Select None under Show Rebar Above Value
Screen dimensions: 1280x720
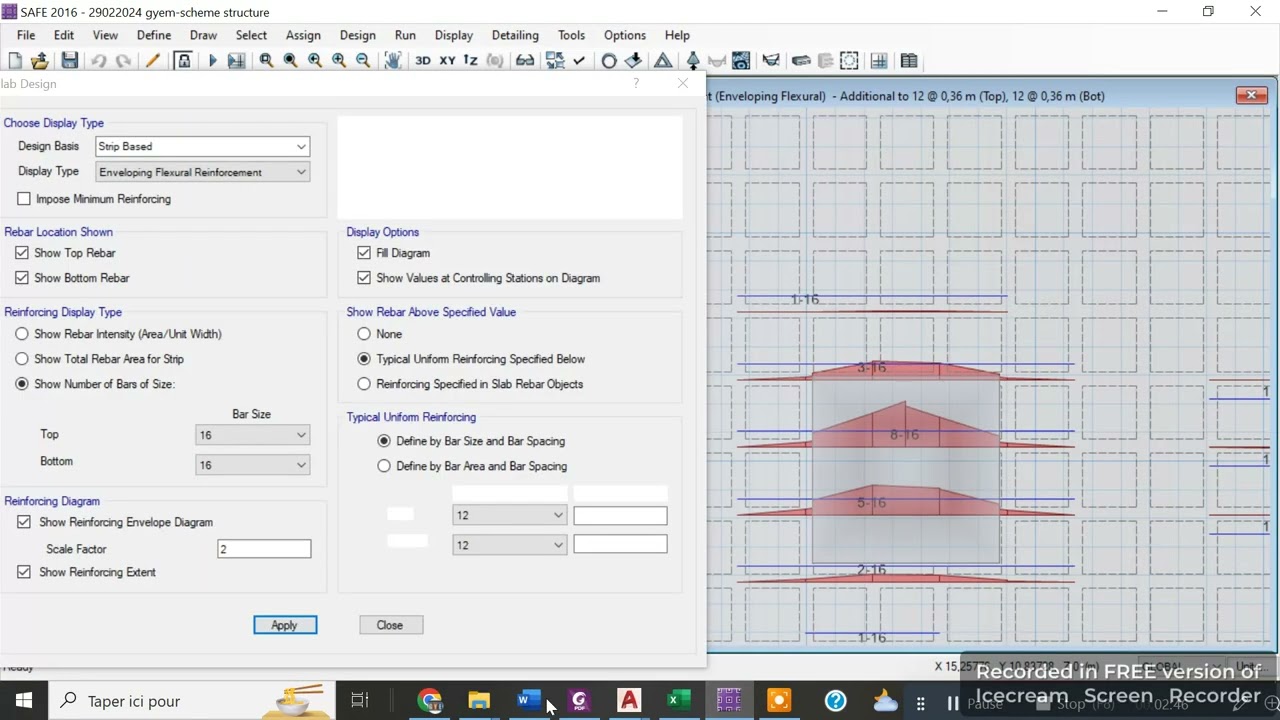[364, 334]
